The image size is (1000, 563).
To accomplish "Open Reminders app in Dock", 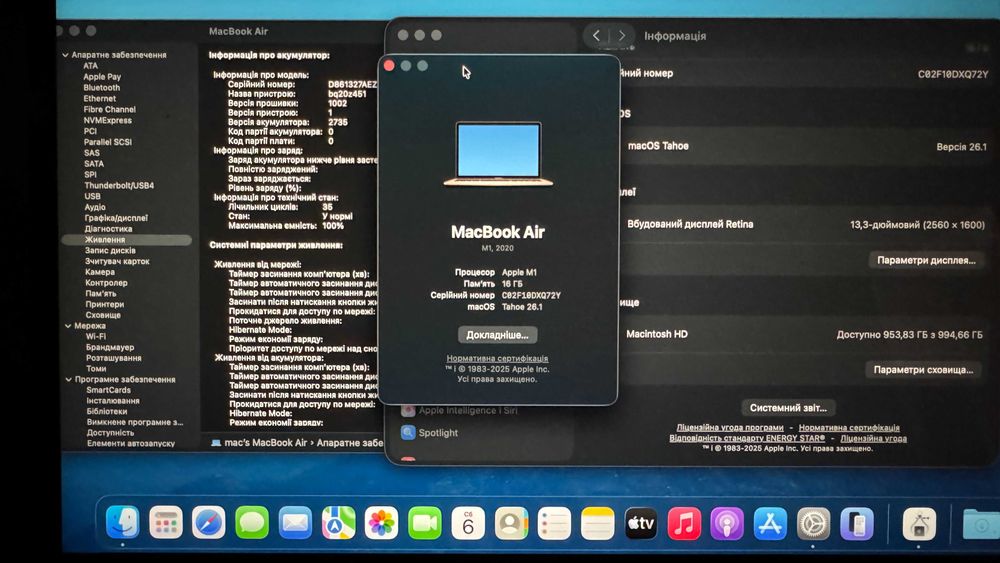I will 554,523.
